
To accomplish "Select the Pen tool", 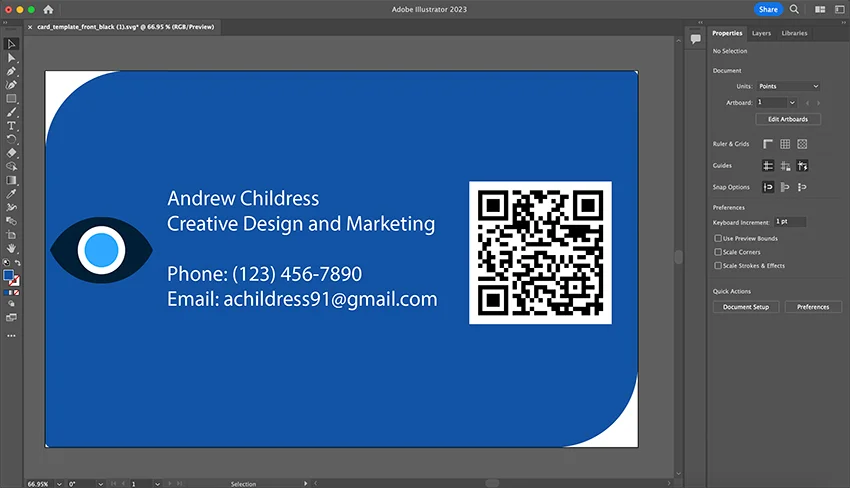I will pos(11,71).
